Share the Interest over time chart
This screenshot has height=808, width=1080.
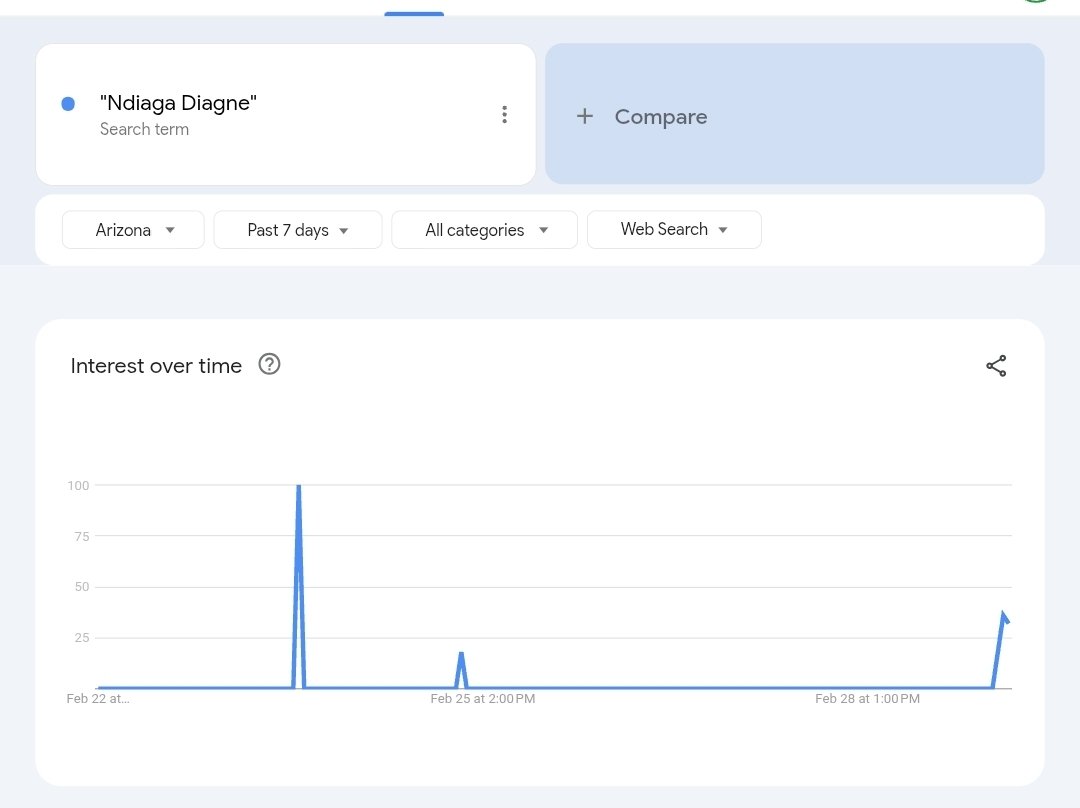point(996,366)
